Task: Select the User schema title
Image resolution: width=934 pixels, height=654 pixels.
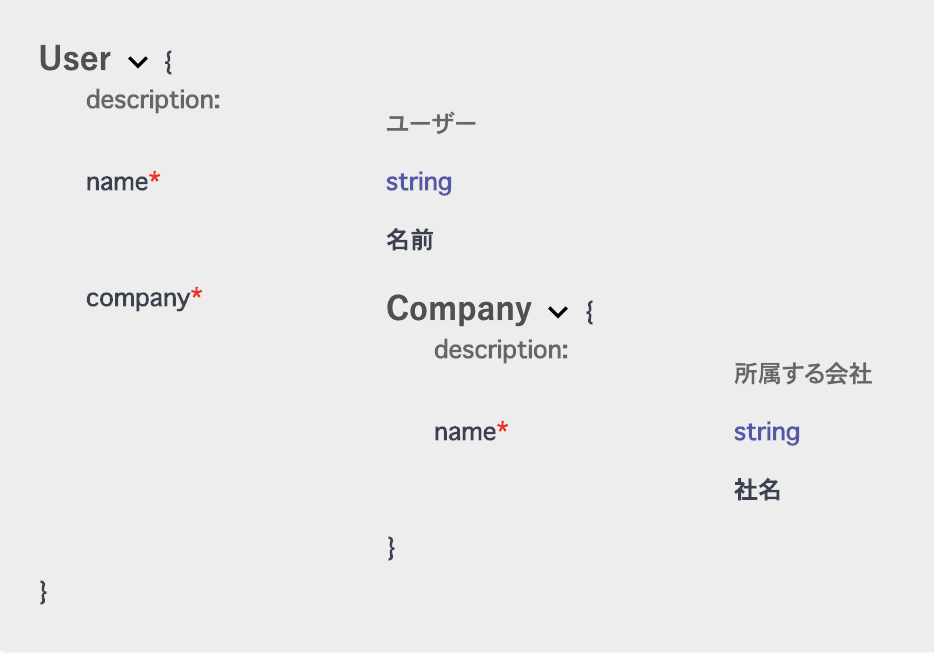Action: point(74,59)
